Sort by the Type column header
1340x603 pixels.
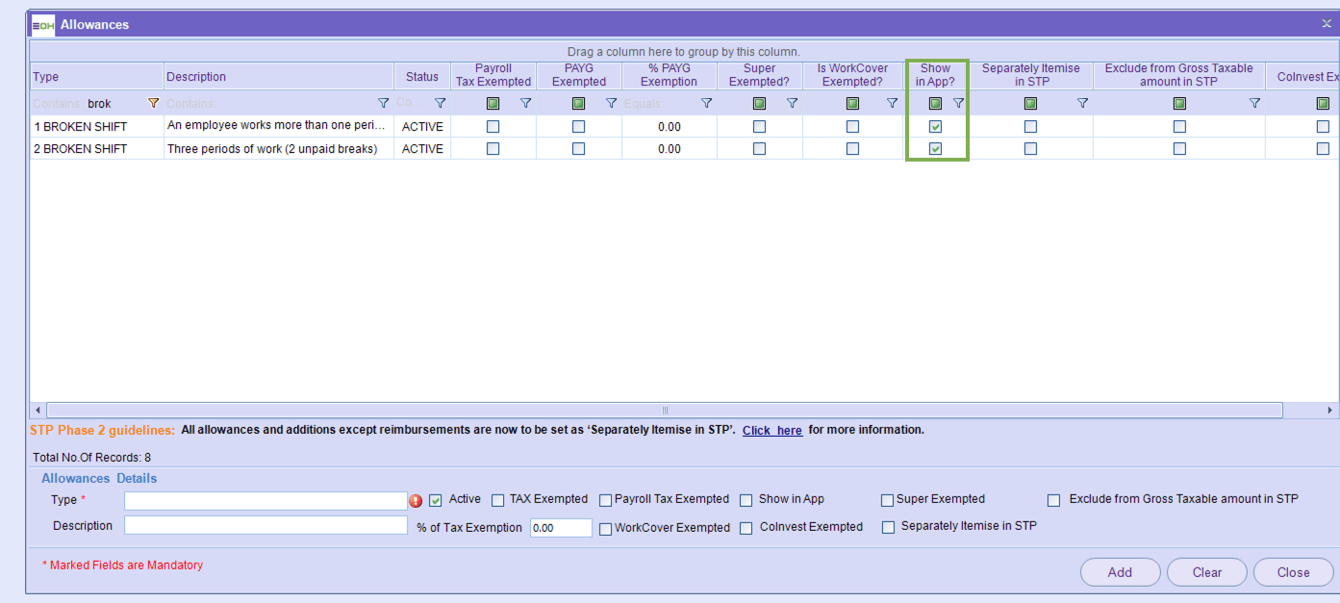click(x=96, y=77)
